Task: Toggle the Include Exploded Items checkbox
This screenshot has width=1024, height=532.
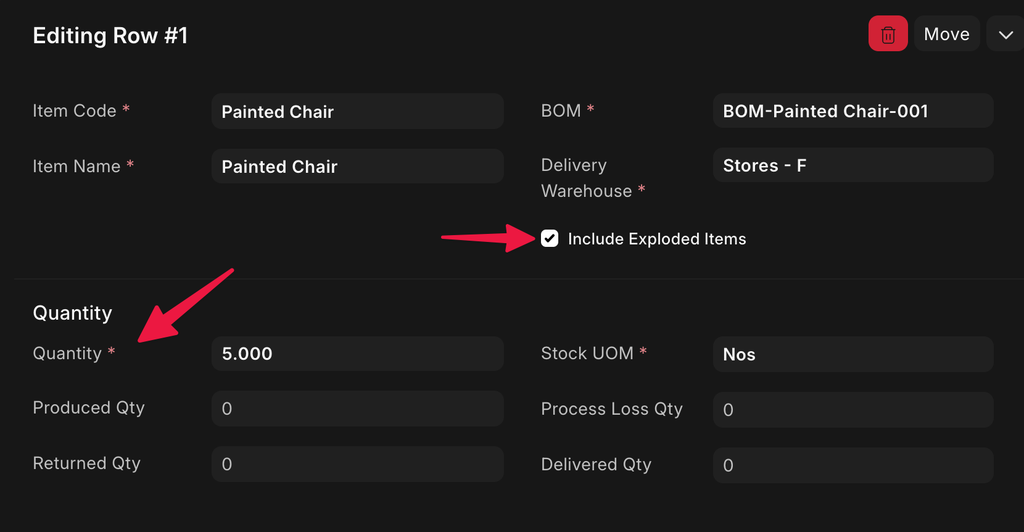Action: pos(549,238)
